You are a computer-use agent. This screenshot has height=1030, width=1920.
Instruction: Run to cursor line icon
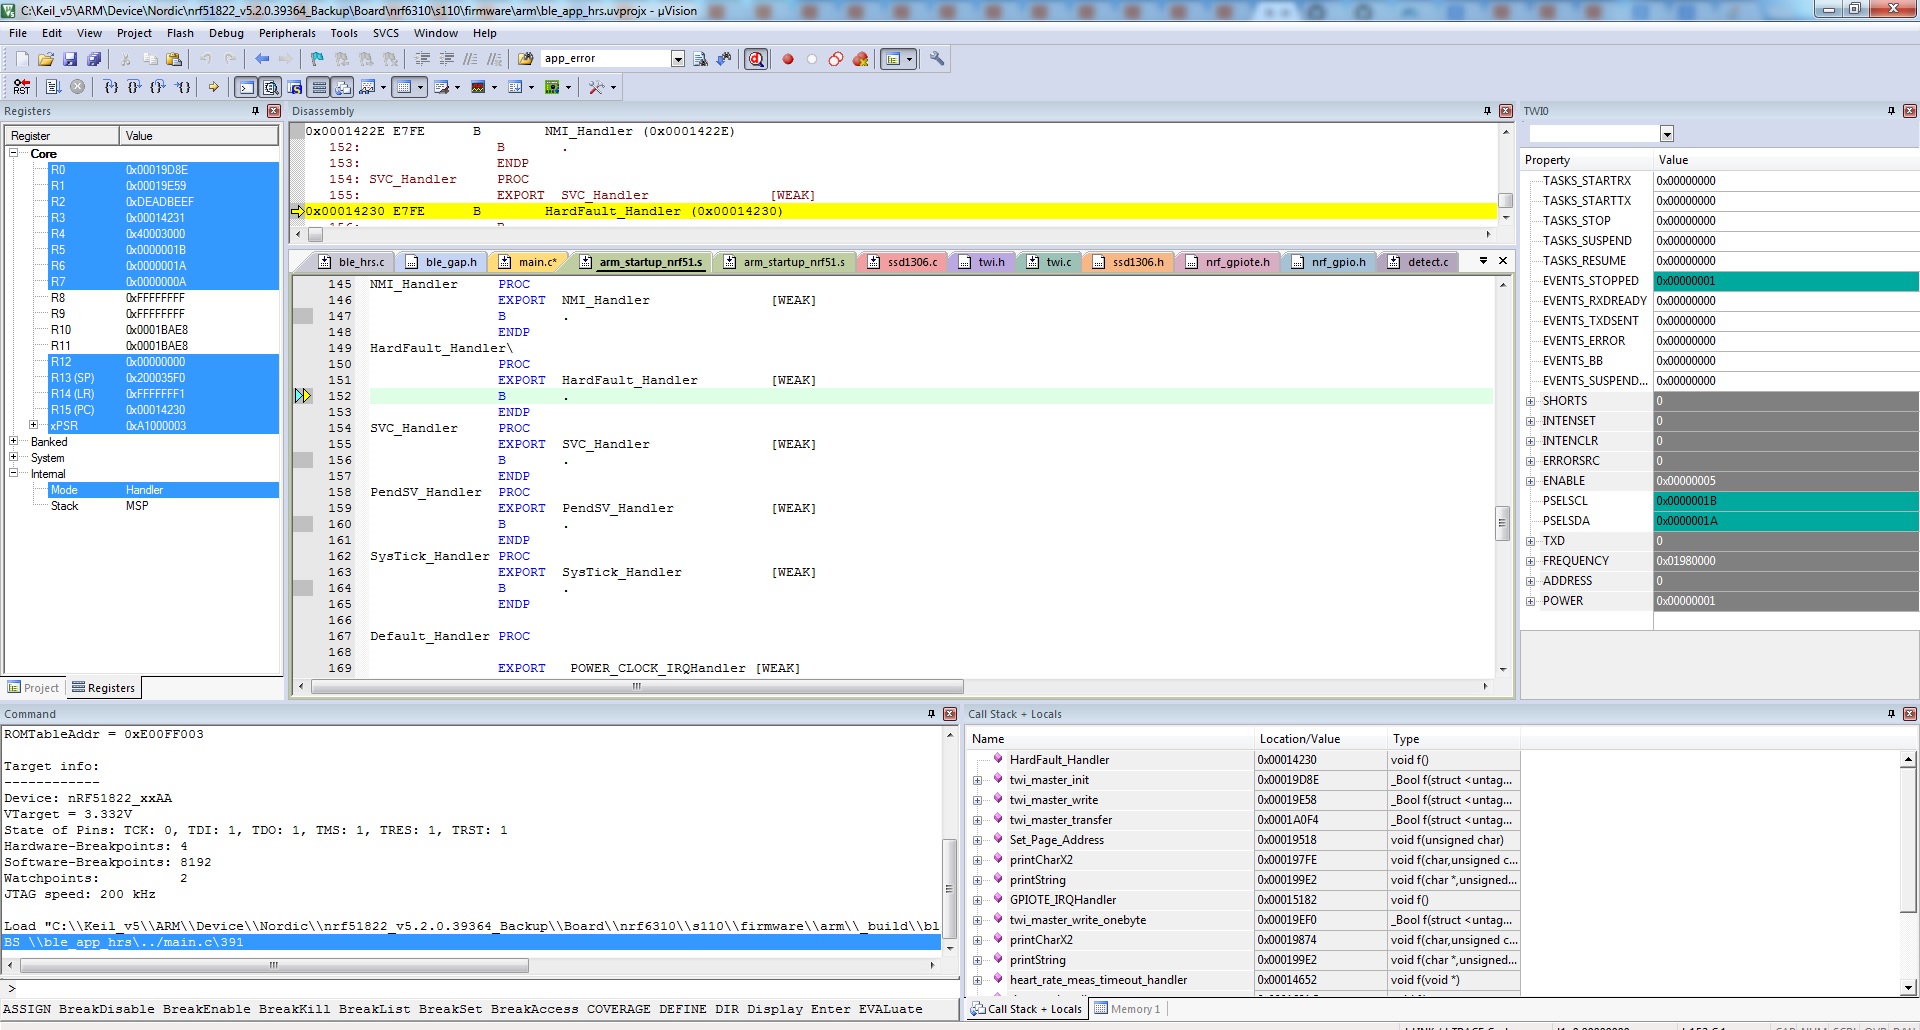pos(183,87)
